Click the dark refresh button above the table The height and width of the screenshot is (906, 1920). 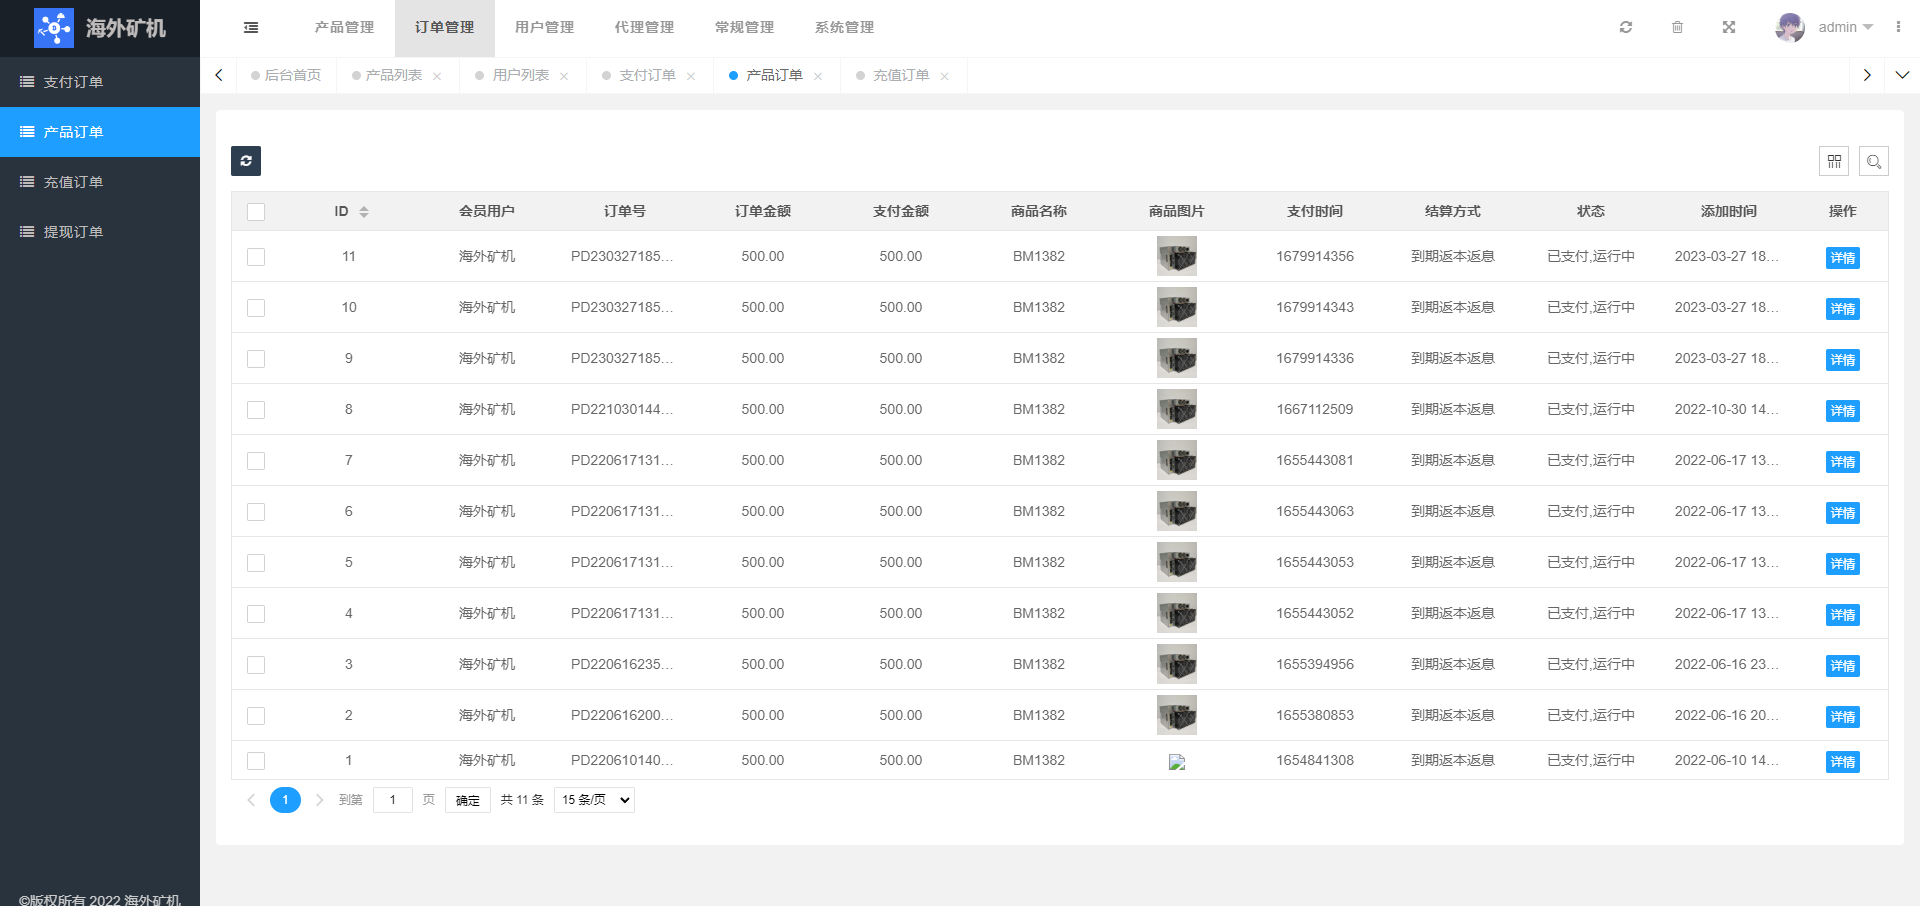click(246, 161)
